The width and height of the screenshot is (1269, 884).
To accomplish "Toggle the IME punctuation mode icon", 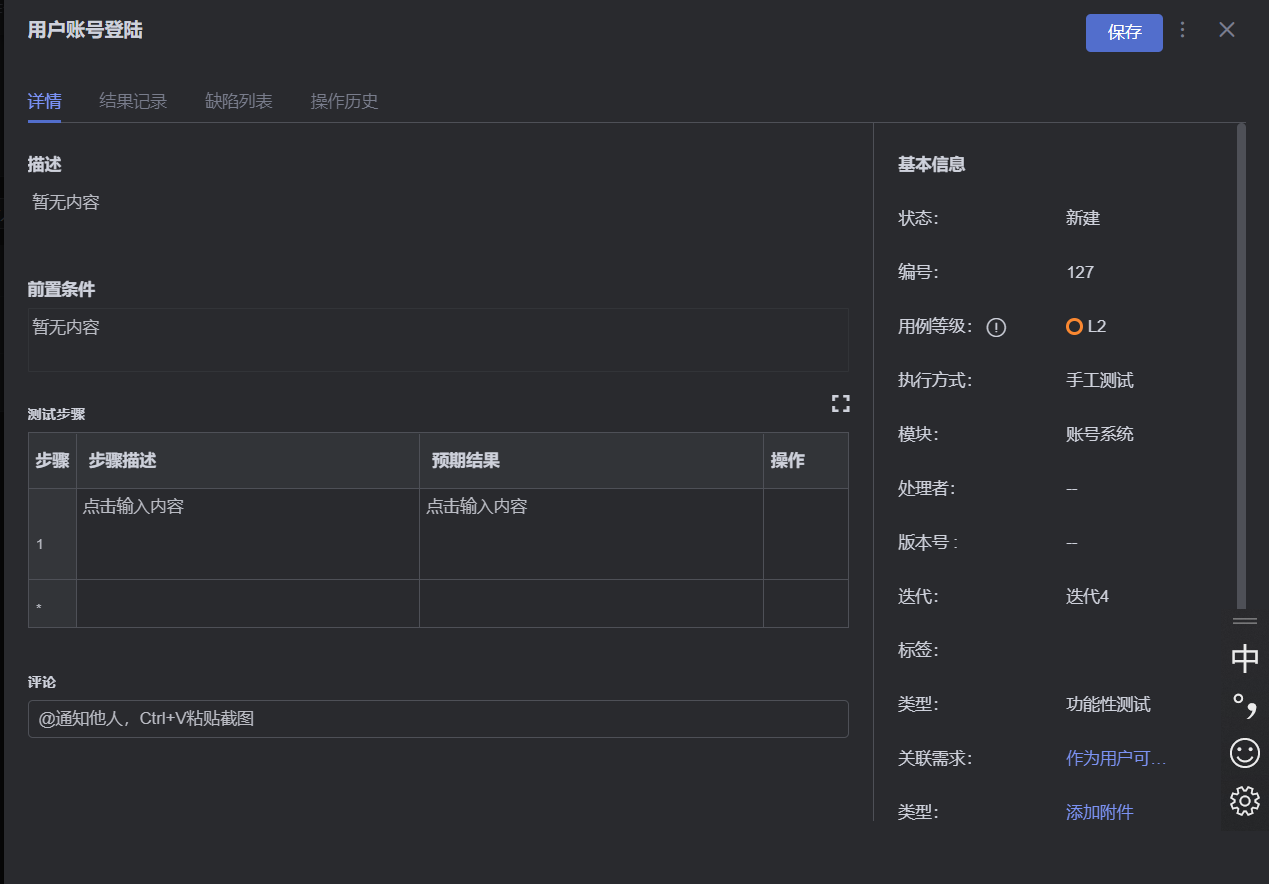I will tap(1245, 706).
